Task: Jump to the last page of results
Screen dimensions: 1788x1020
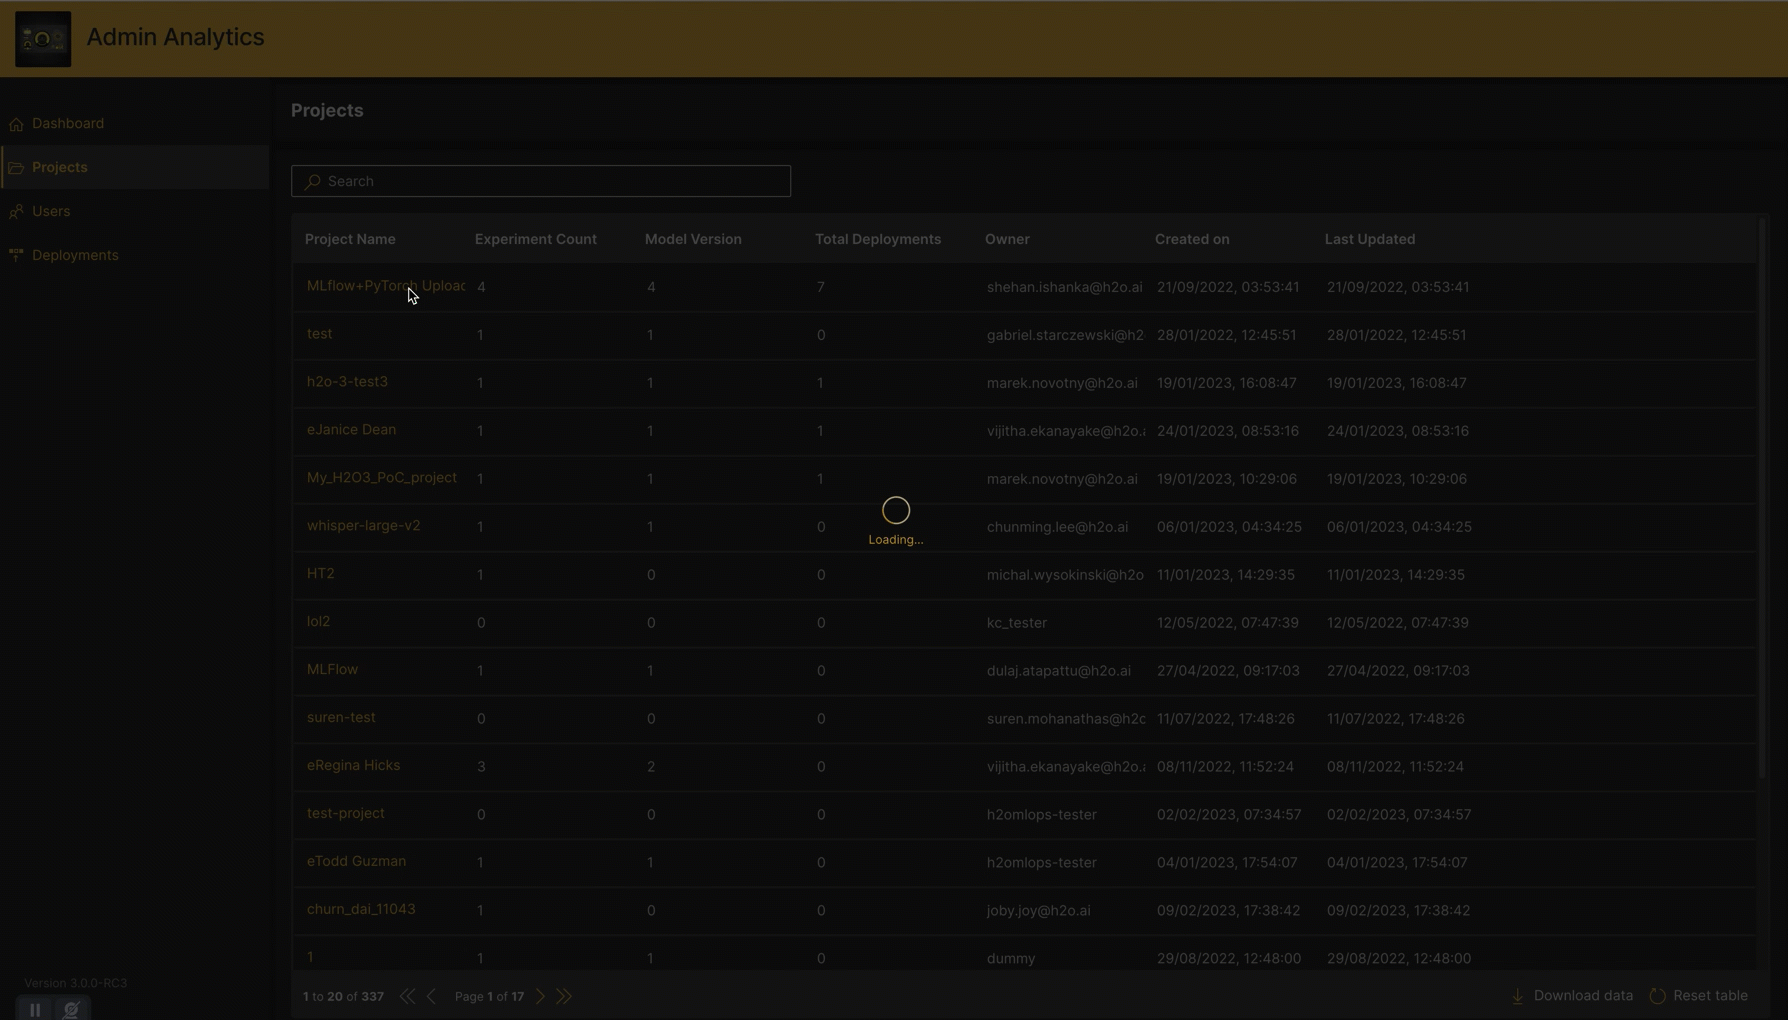Action: 565,996
